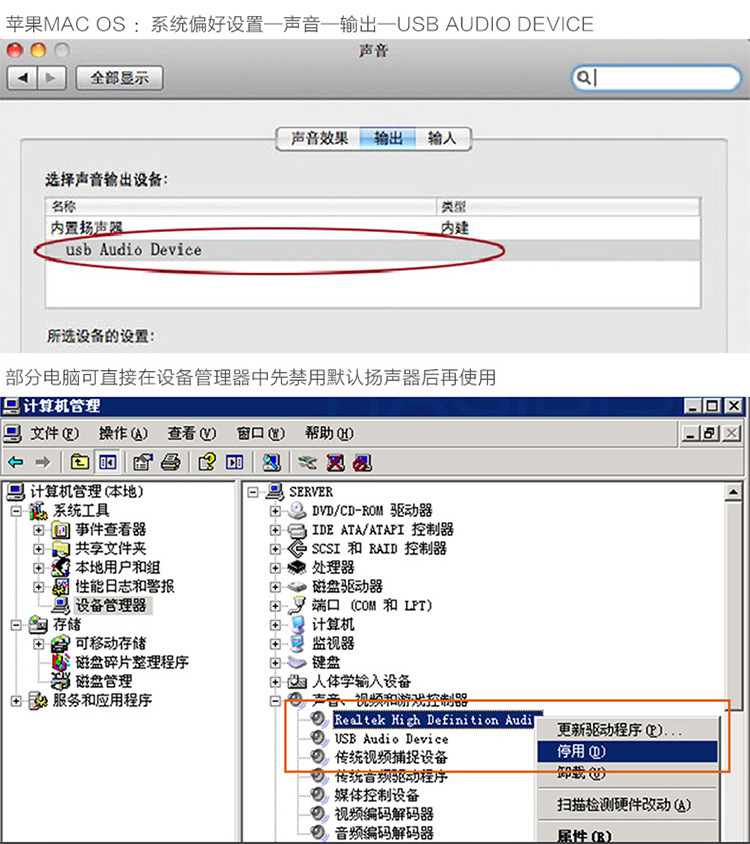This screenshot has height=844, width=750.
Task: Switch to the 声音效果 tab
Action: pos(319,139)
